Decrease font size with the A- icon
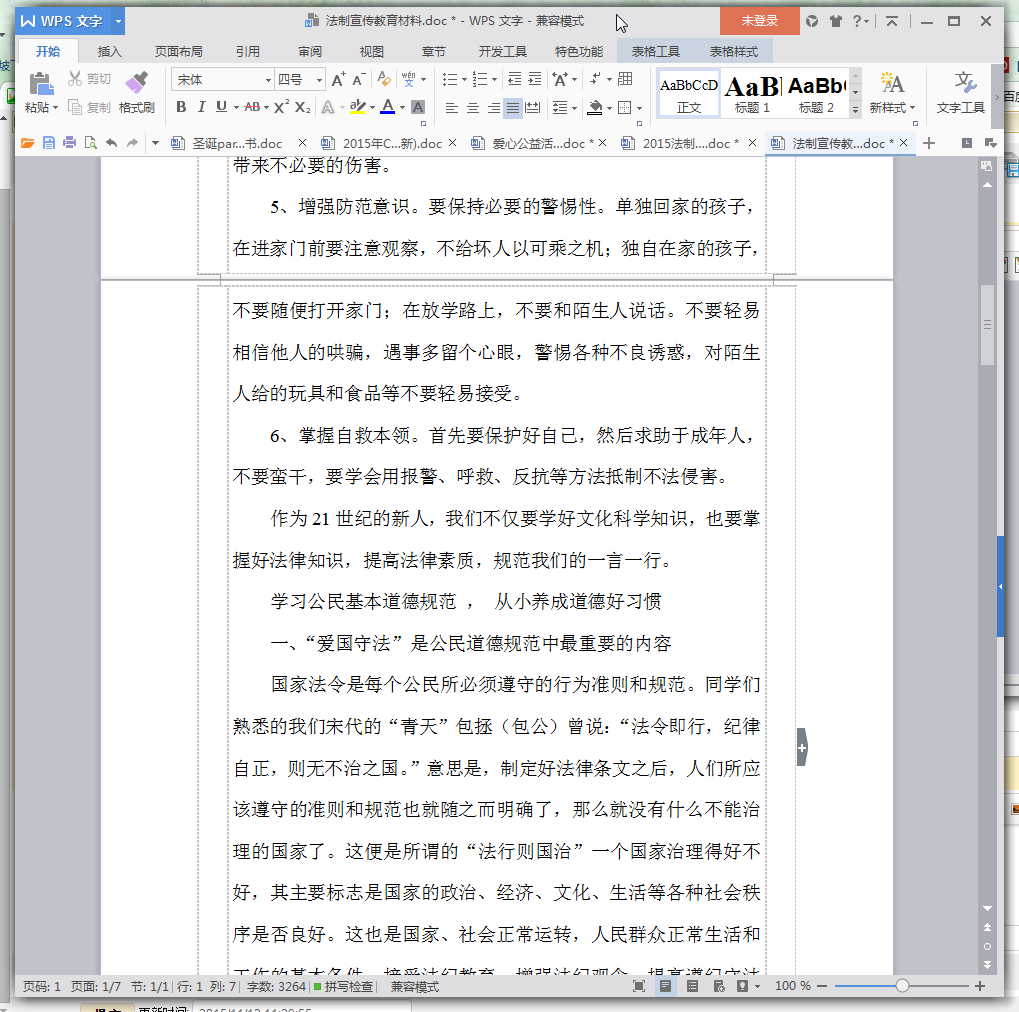 click(x=359, y=79)
